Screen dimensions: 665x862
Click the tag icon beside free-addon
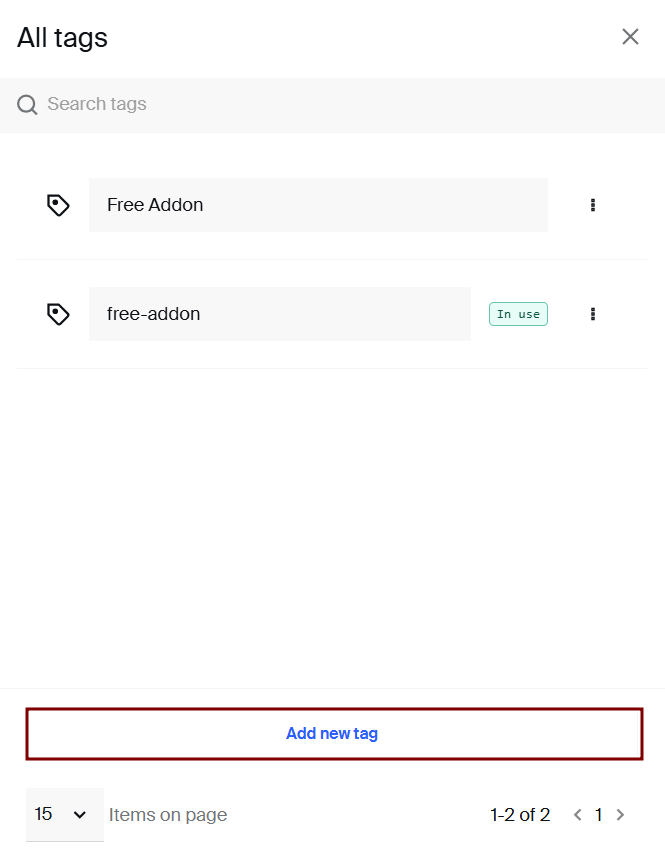click(x=58, y=314)
